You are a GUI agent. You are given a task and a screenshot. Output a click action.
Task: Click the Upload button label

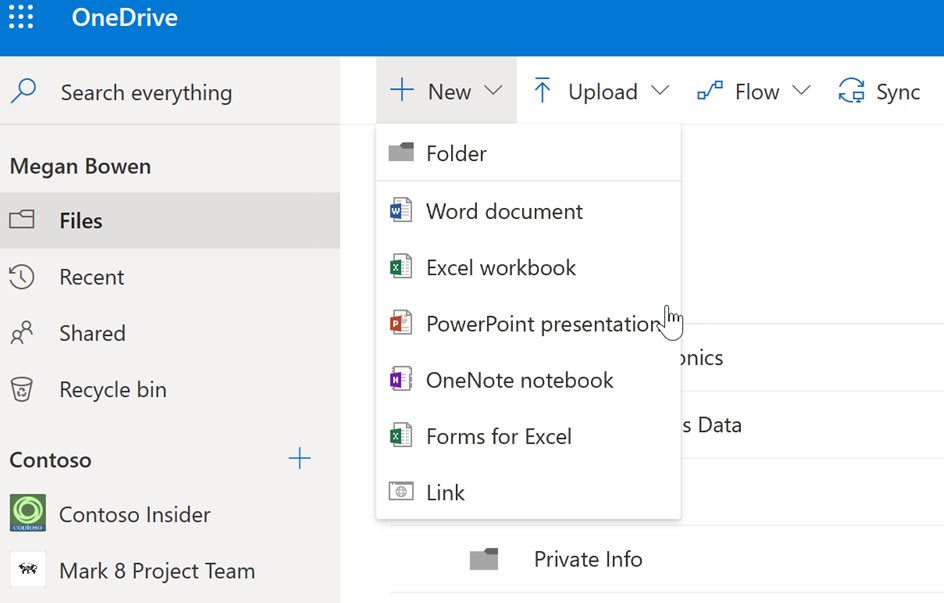(603, 92)
